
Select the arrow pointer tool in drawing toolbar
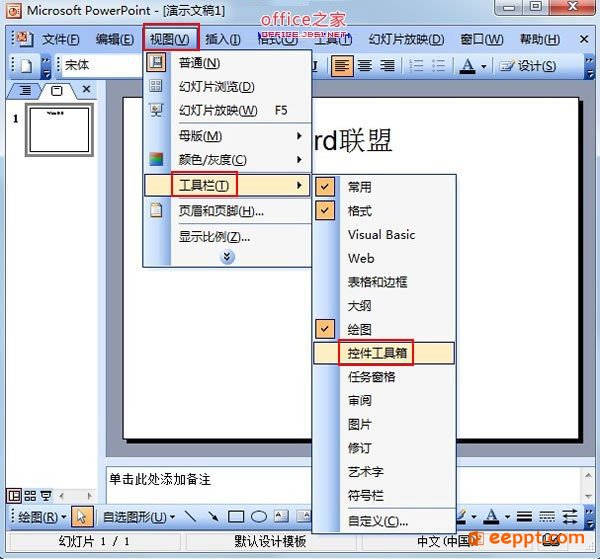pos(82,517)
